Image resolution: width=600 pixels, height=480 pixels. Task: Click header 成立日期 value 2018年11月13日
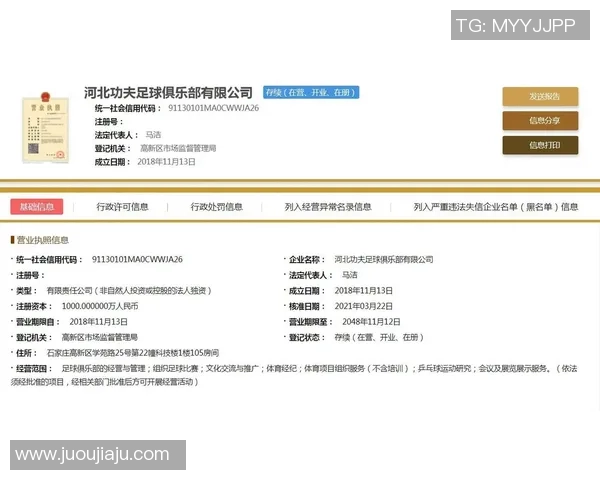click(x=166, y=162)
